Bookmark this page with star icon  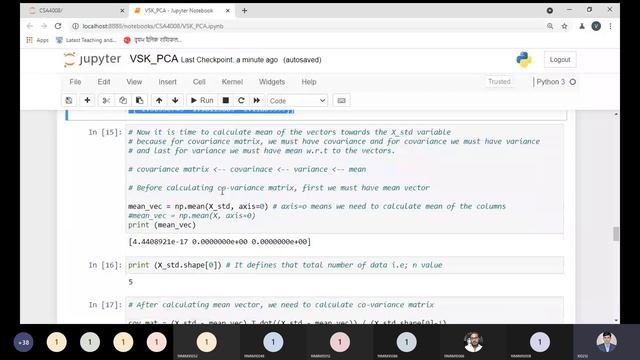click(564, 26)
